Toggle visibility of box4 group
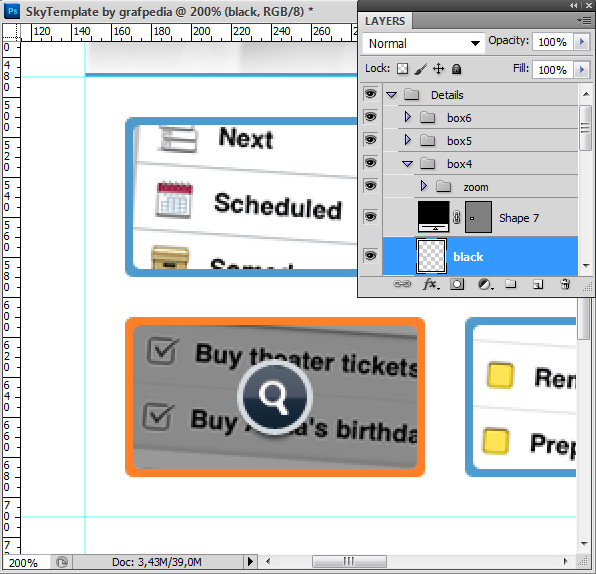Screen dimensions: 596x574 [370, 163]
